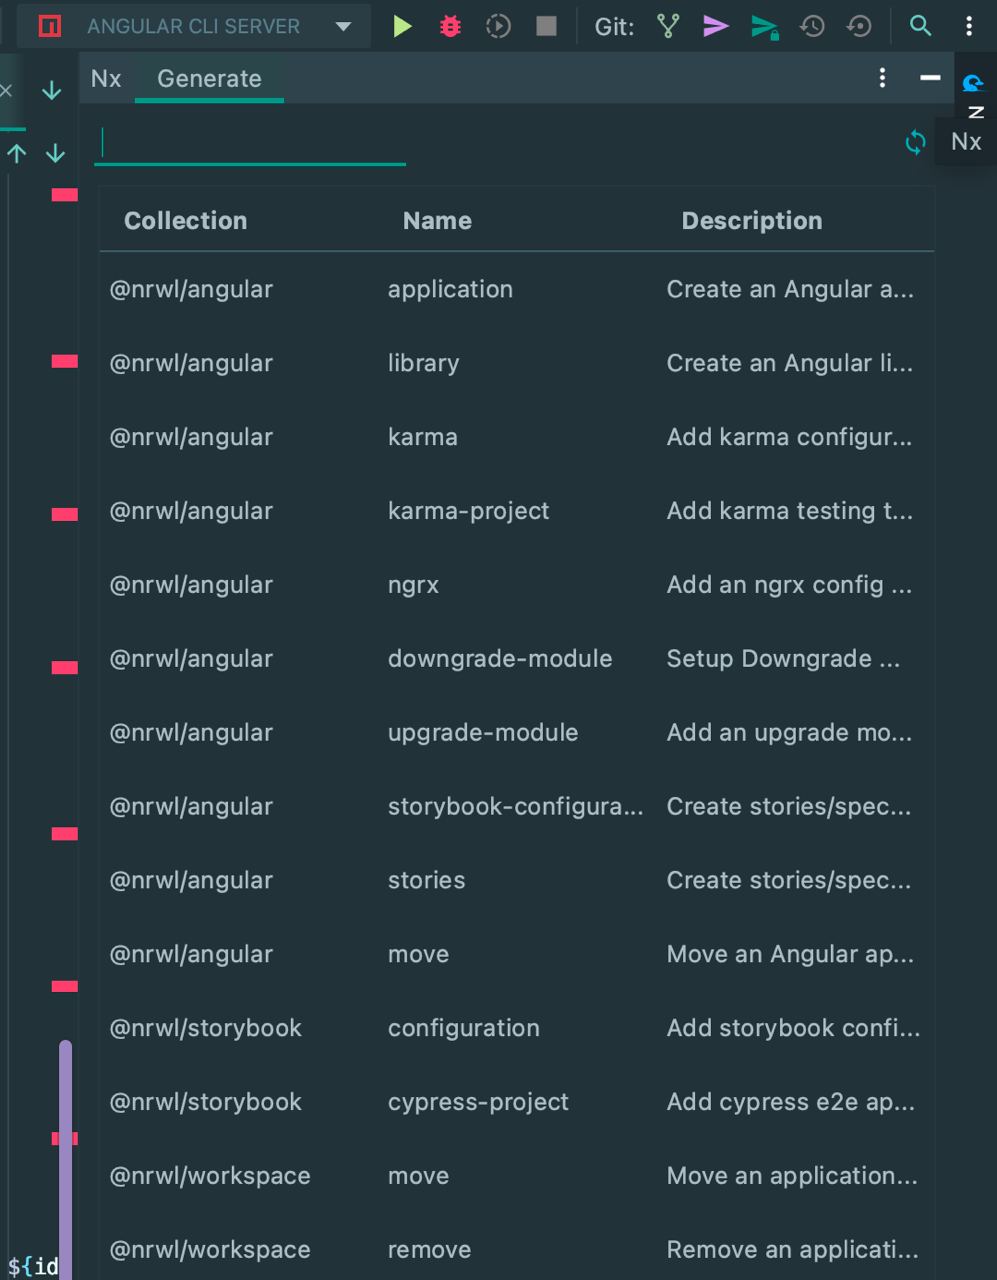Select the library generator row
The width and height of the screenshot is (997, 1280).
click(x=516, y=363)
